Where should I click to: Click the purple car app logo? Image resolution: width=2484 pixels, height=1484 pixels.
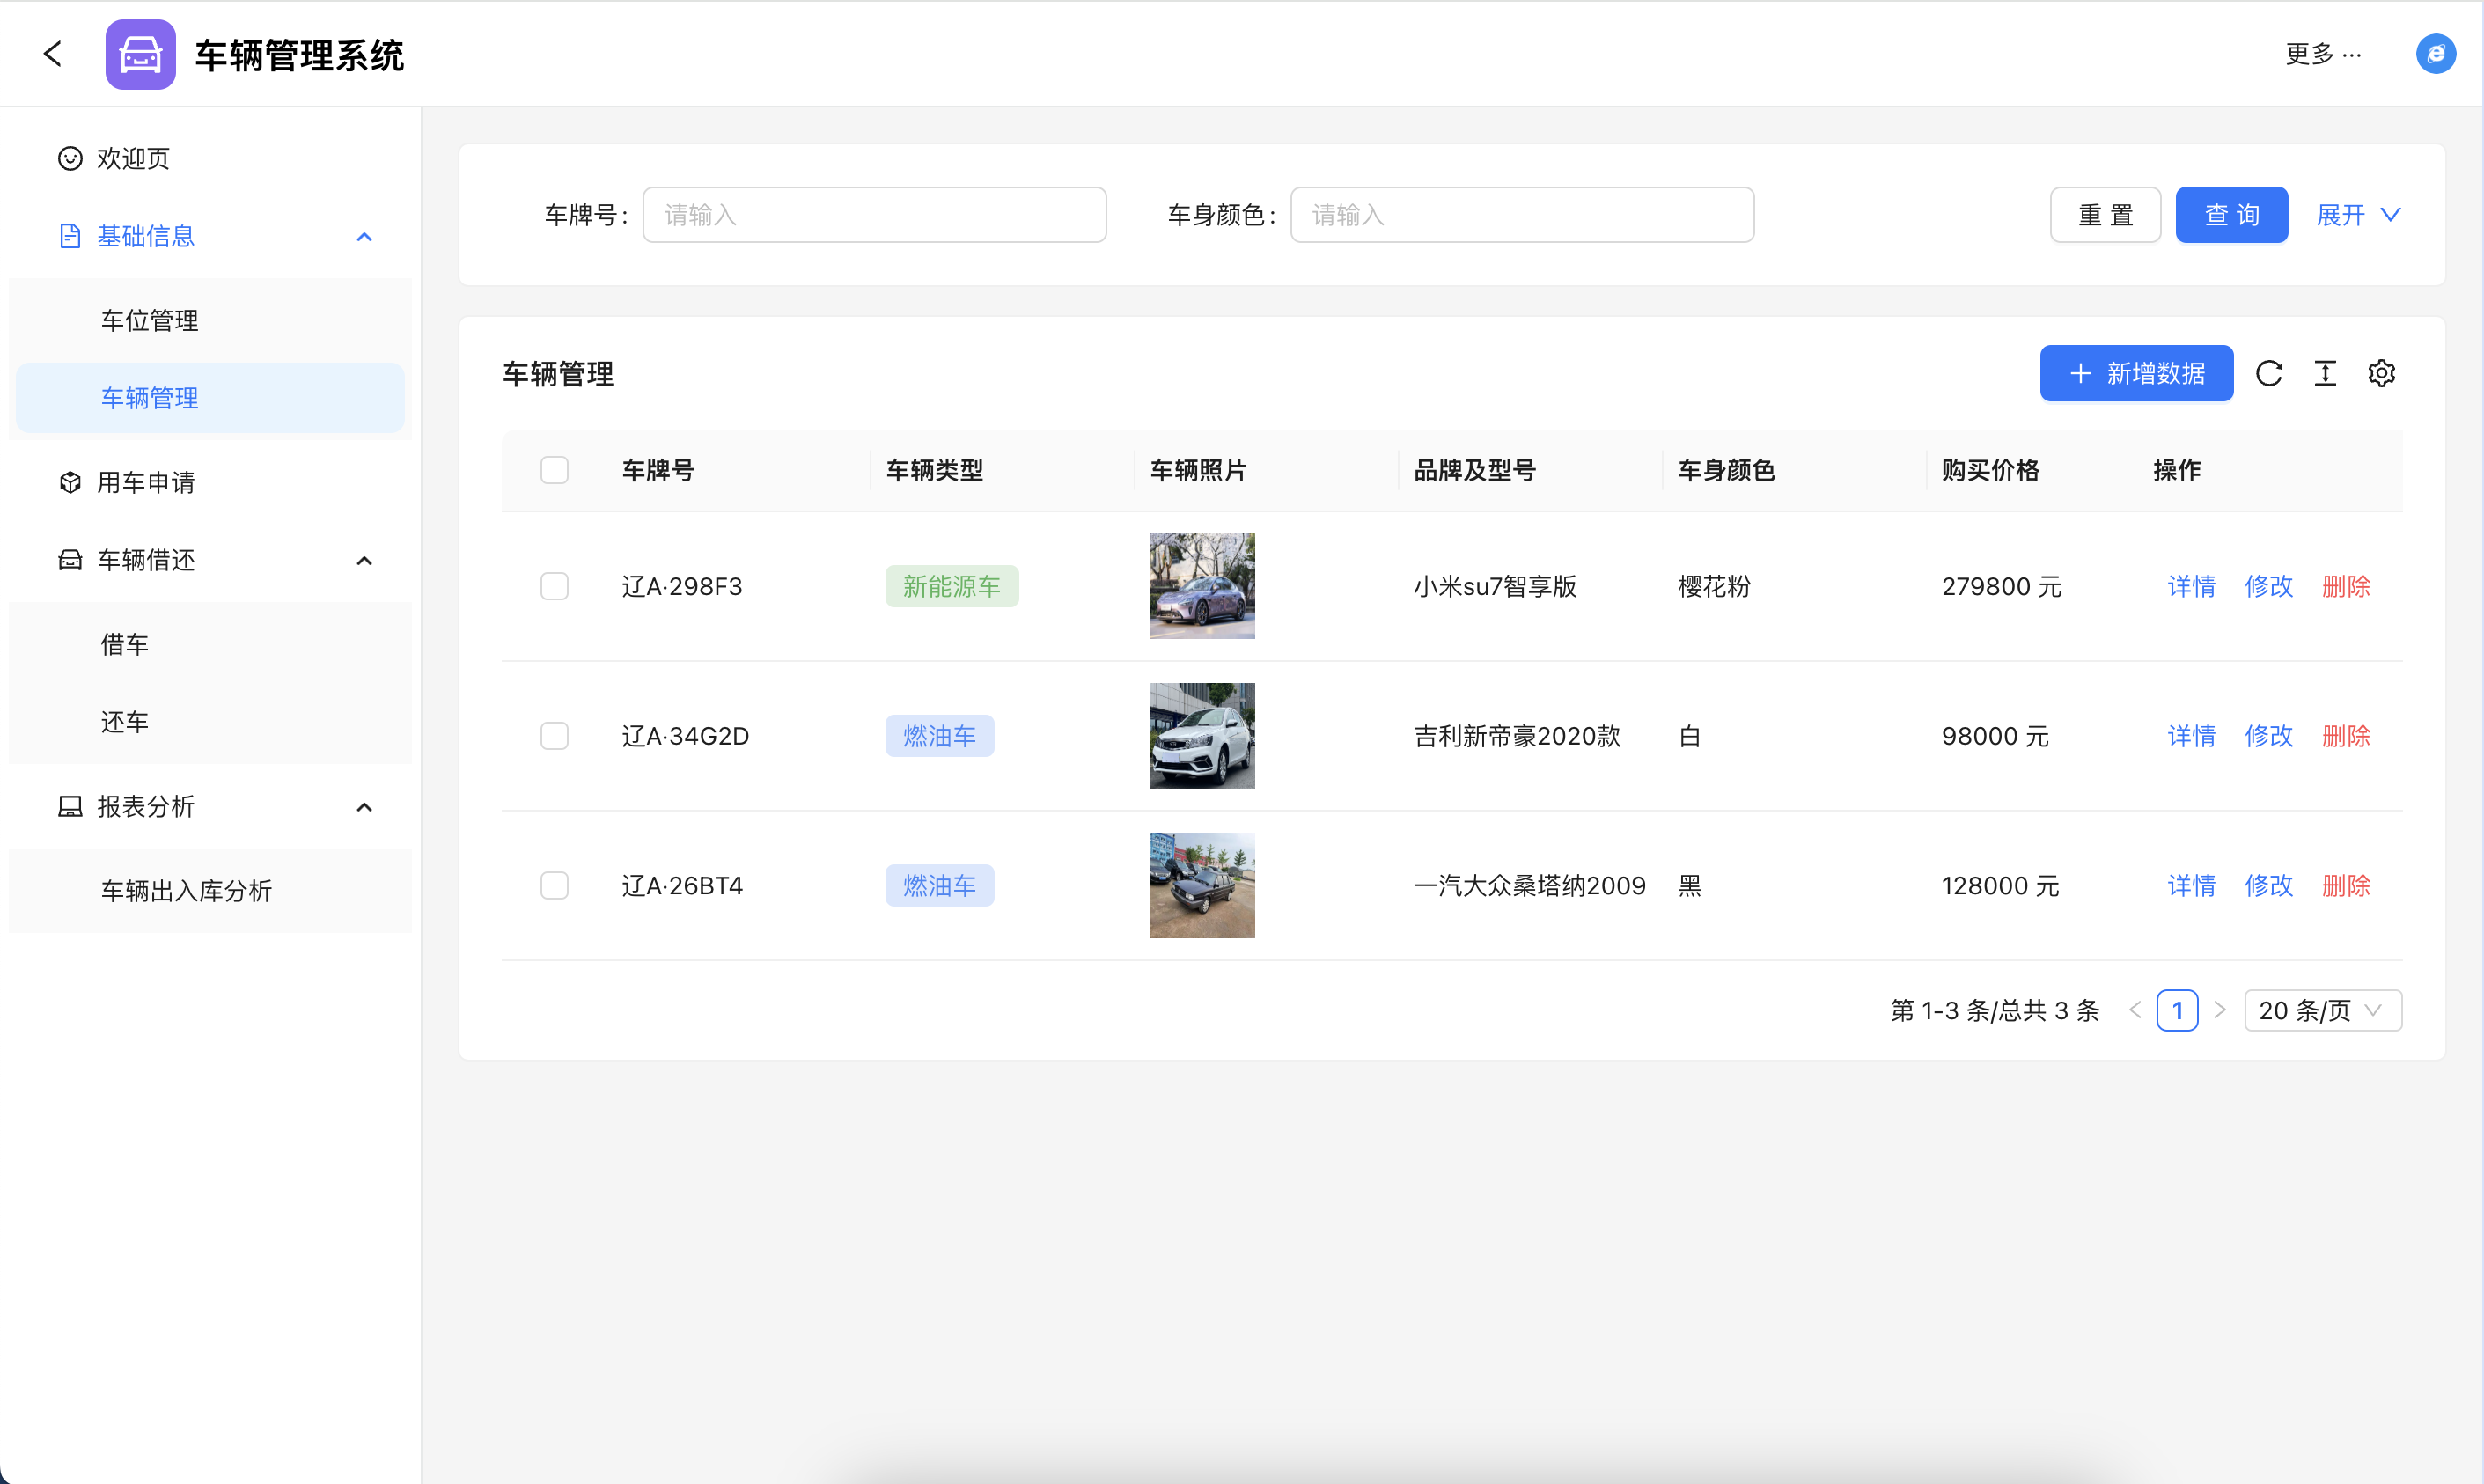140,55
